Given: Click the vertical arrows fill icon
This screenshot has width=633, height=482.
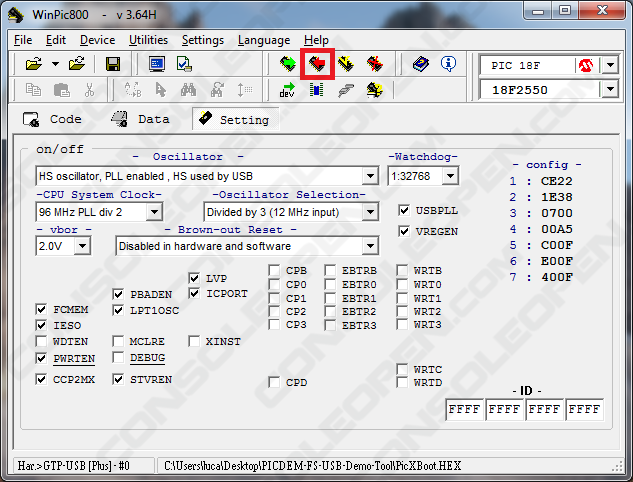Looking at the screenshot, I should (245, 90).
